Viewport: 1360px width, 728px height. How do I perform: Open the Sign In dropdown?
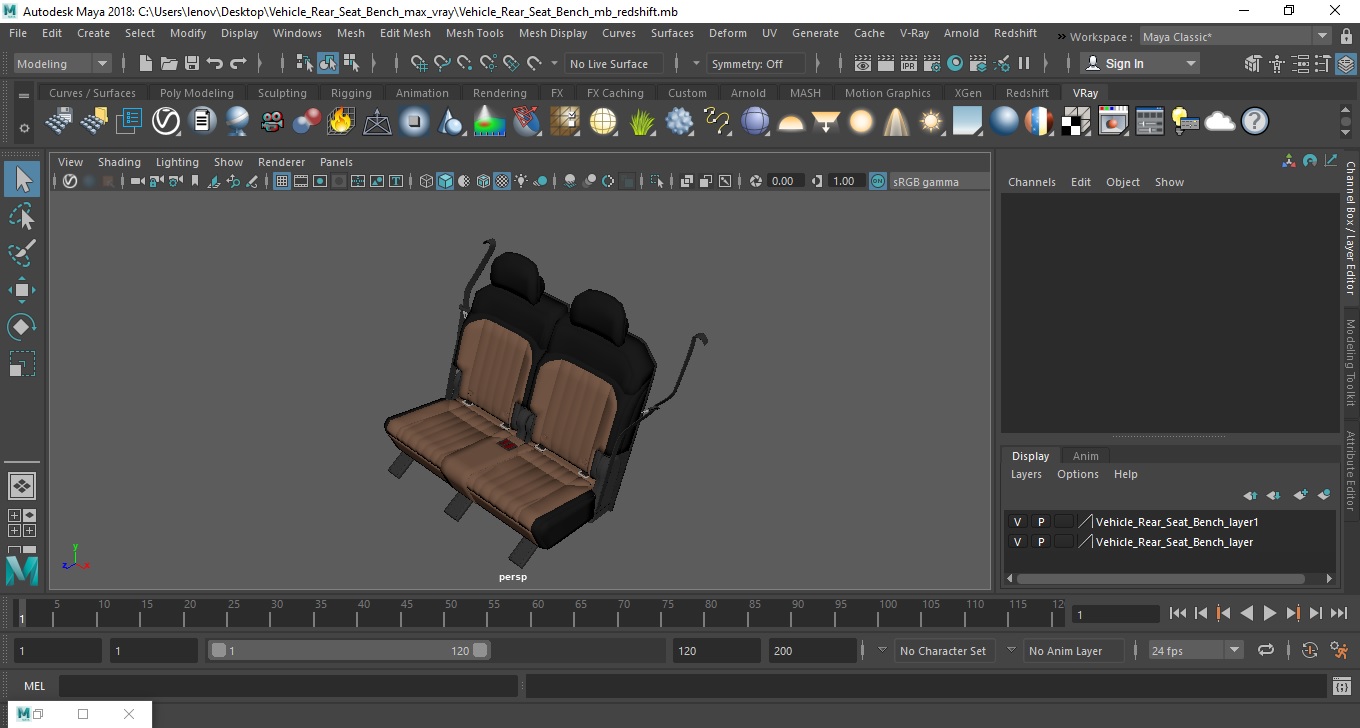tap(1142, 63)
